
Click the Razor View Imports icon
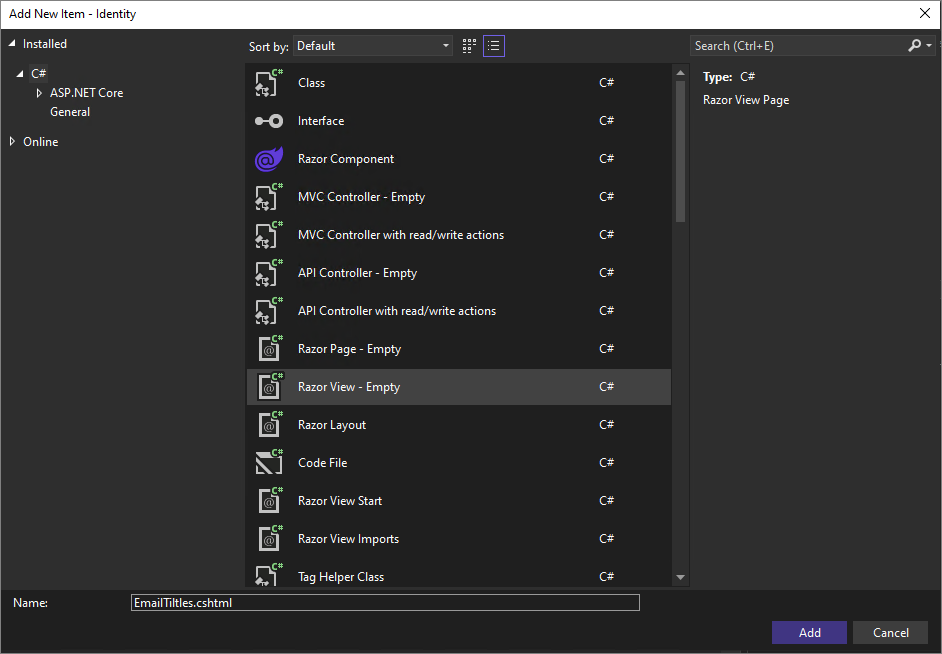click(269, 539)
